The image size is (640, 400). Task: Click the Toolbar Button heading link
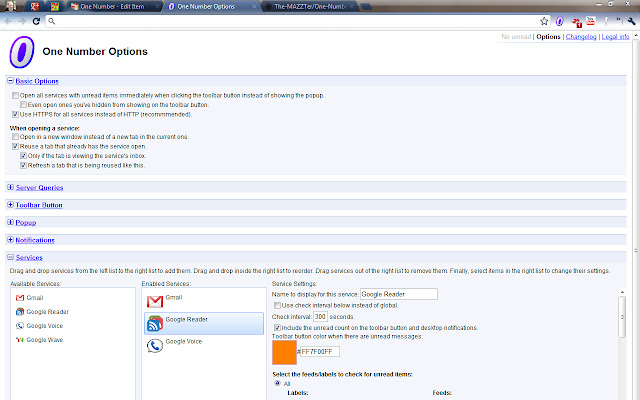[x=39, y=205]
